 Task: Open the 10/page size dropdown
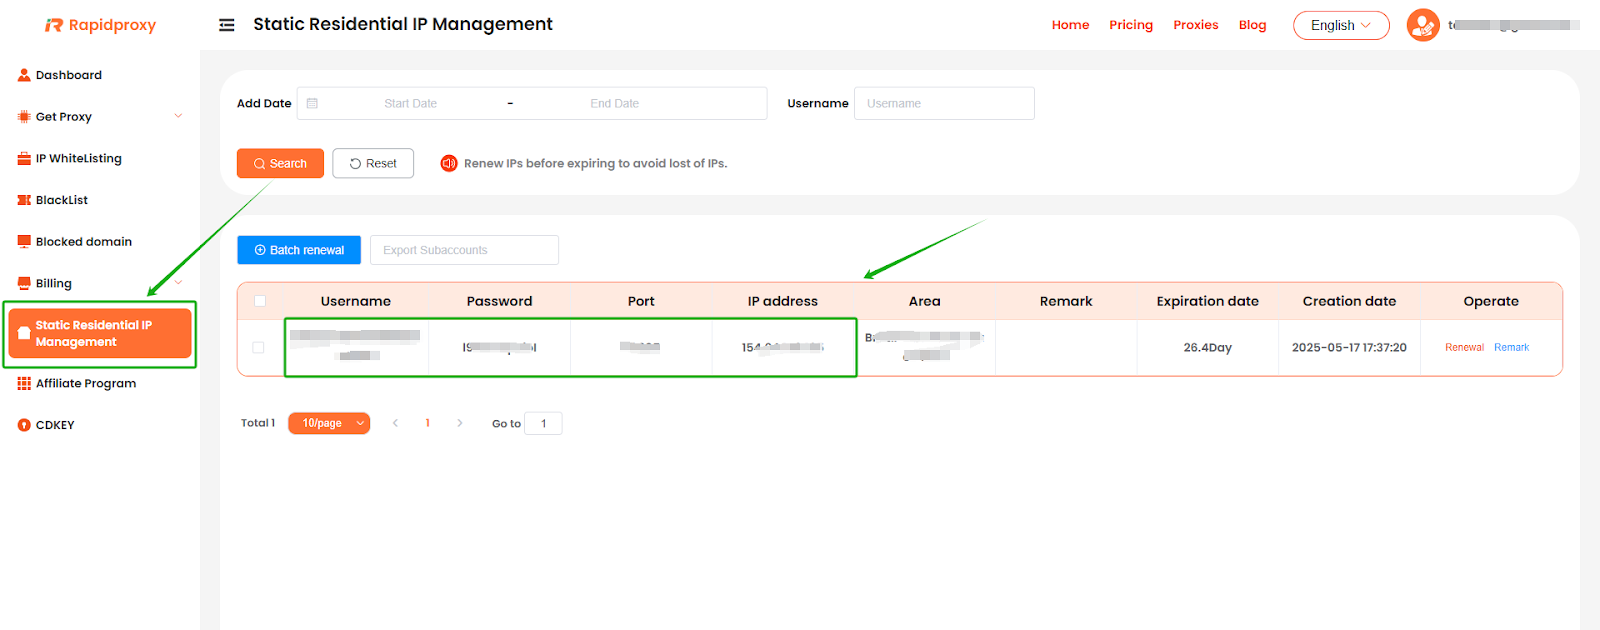point(329,423)
